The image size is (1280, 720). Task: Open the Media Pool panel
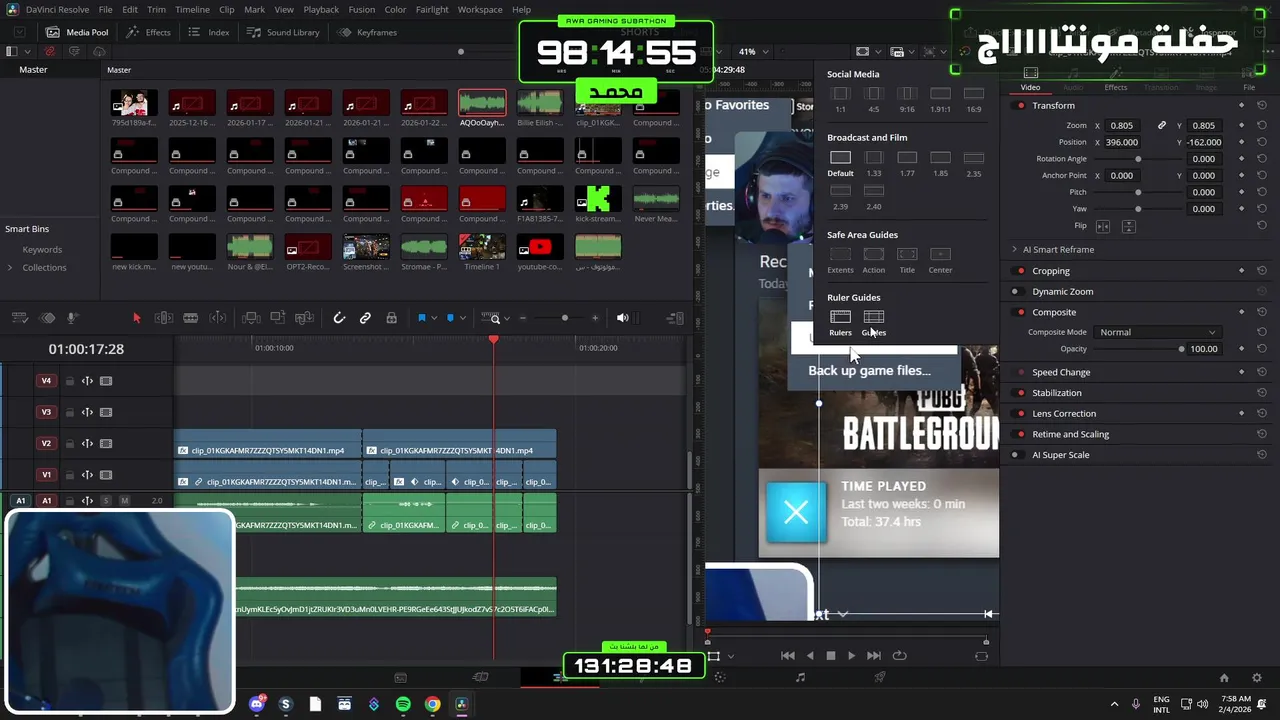(x=77, y=32)
